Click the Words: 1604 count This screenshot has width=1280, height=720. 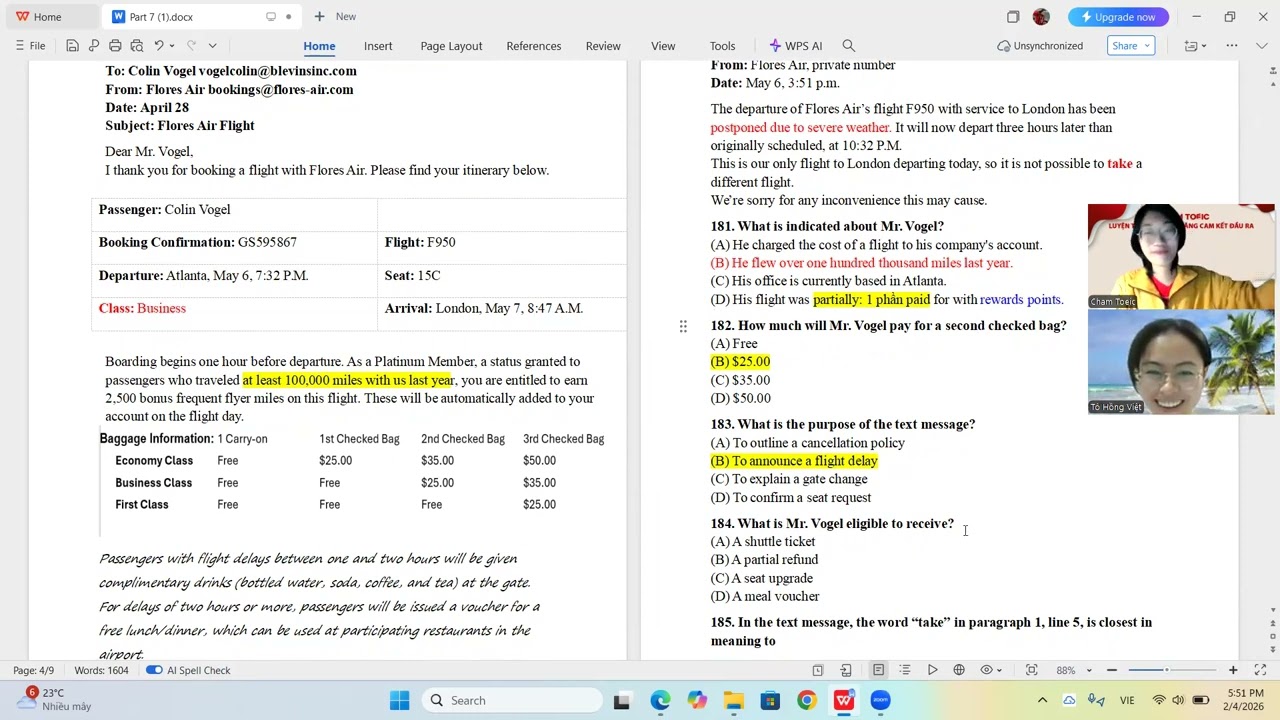pyautogui.click(x=101, y=670)
